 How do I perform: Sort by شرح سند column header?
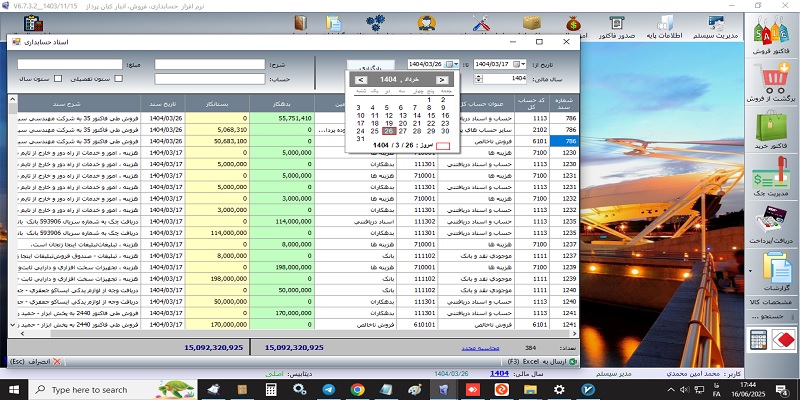pos(79,103)
